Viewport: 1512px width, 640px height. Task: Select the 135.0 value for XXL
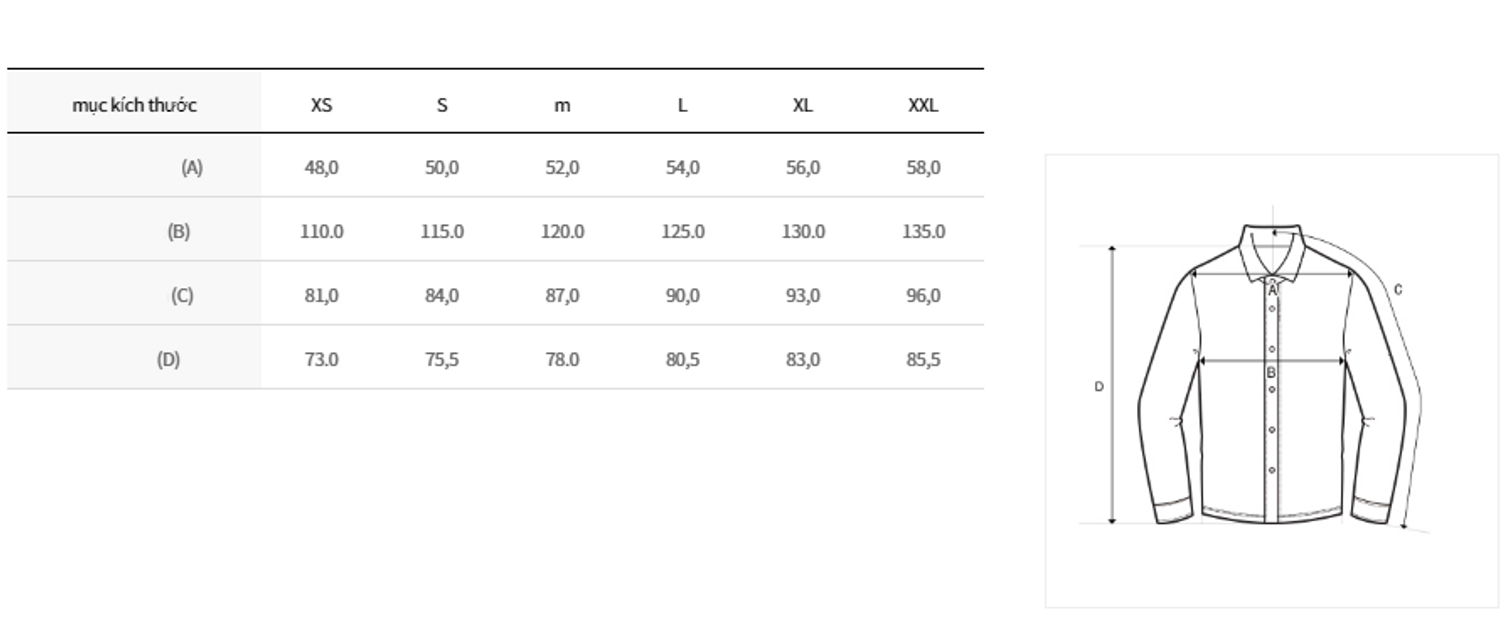923,231
